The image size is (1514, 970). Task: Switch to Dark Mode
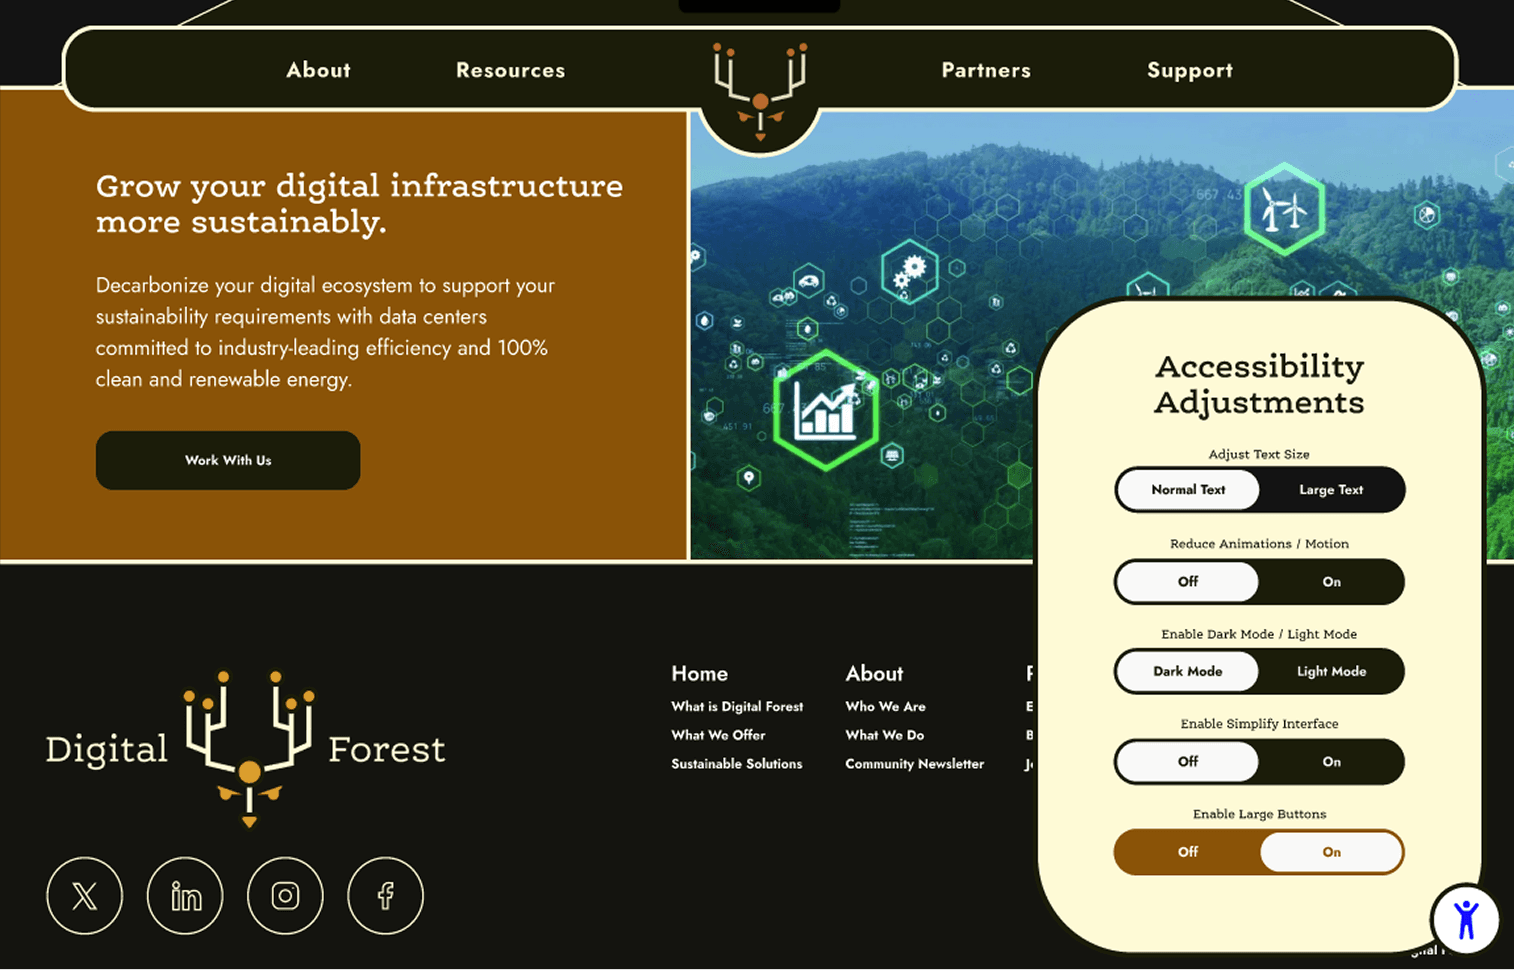click(x=1188, y=672)
